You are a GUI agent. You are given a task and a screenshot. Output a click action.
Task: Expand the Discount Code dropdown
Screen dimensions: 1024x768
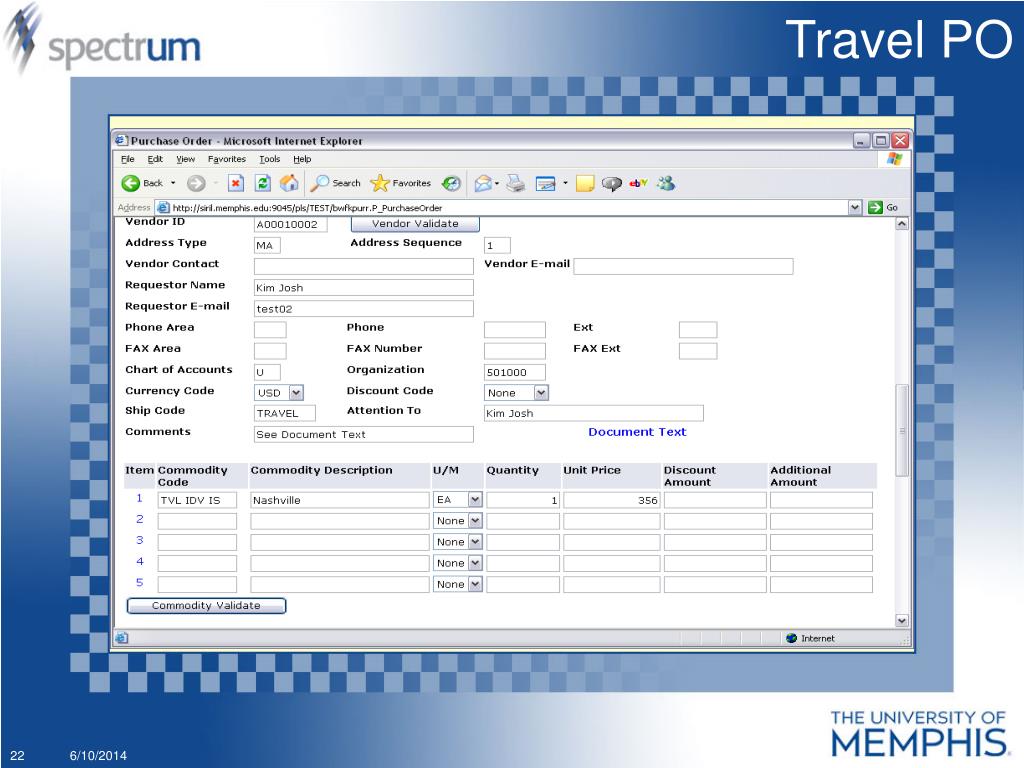pyautogui.click(x=541, y=392)
